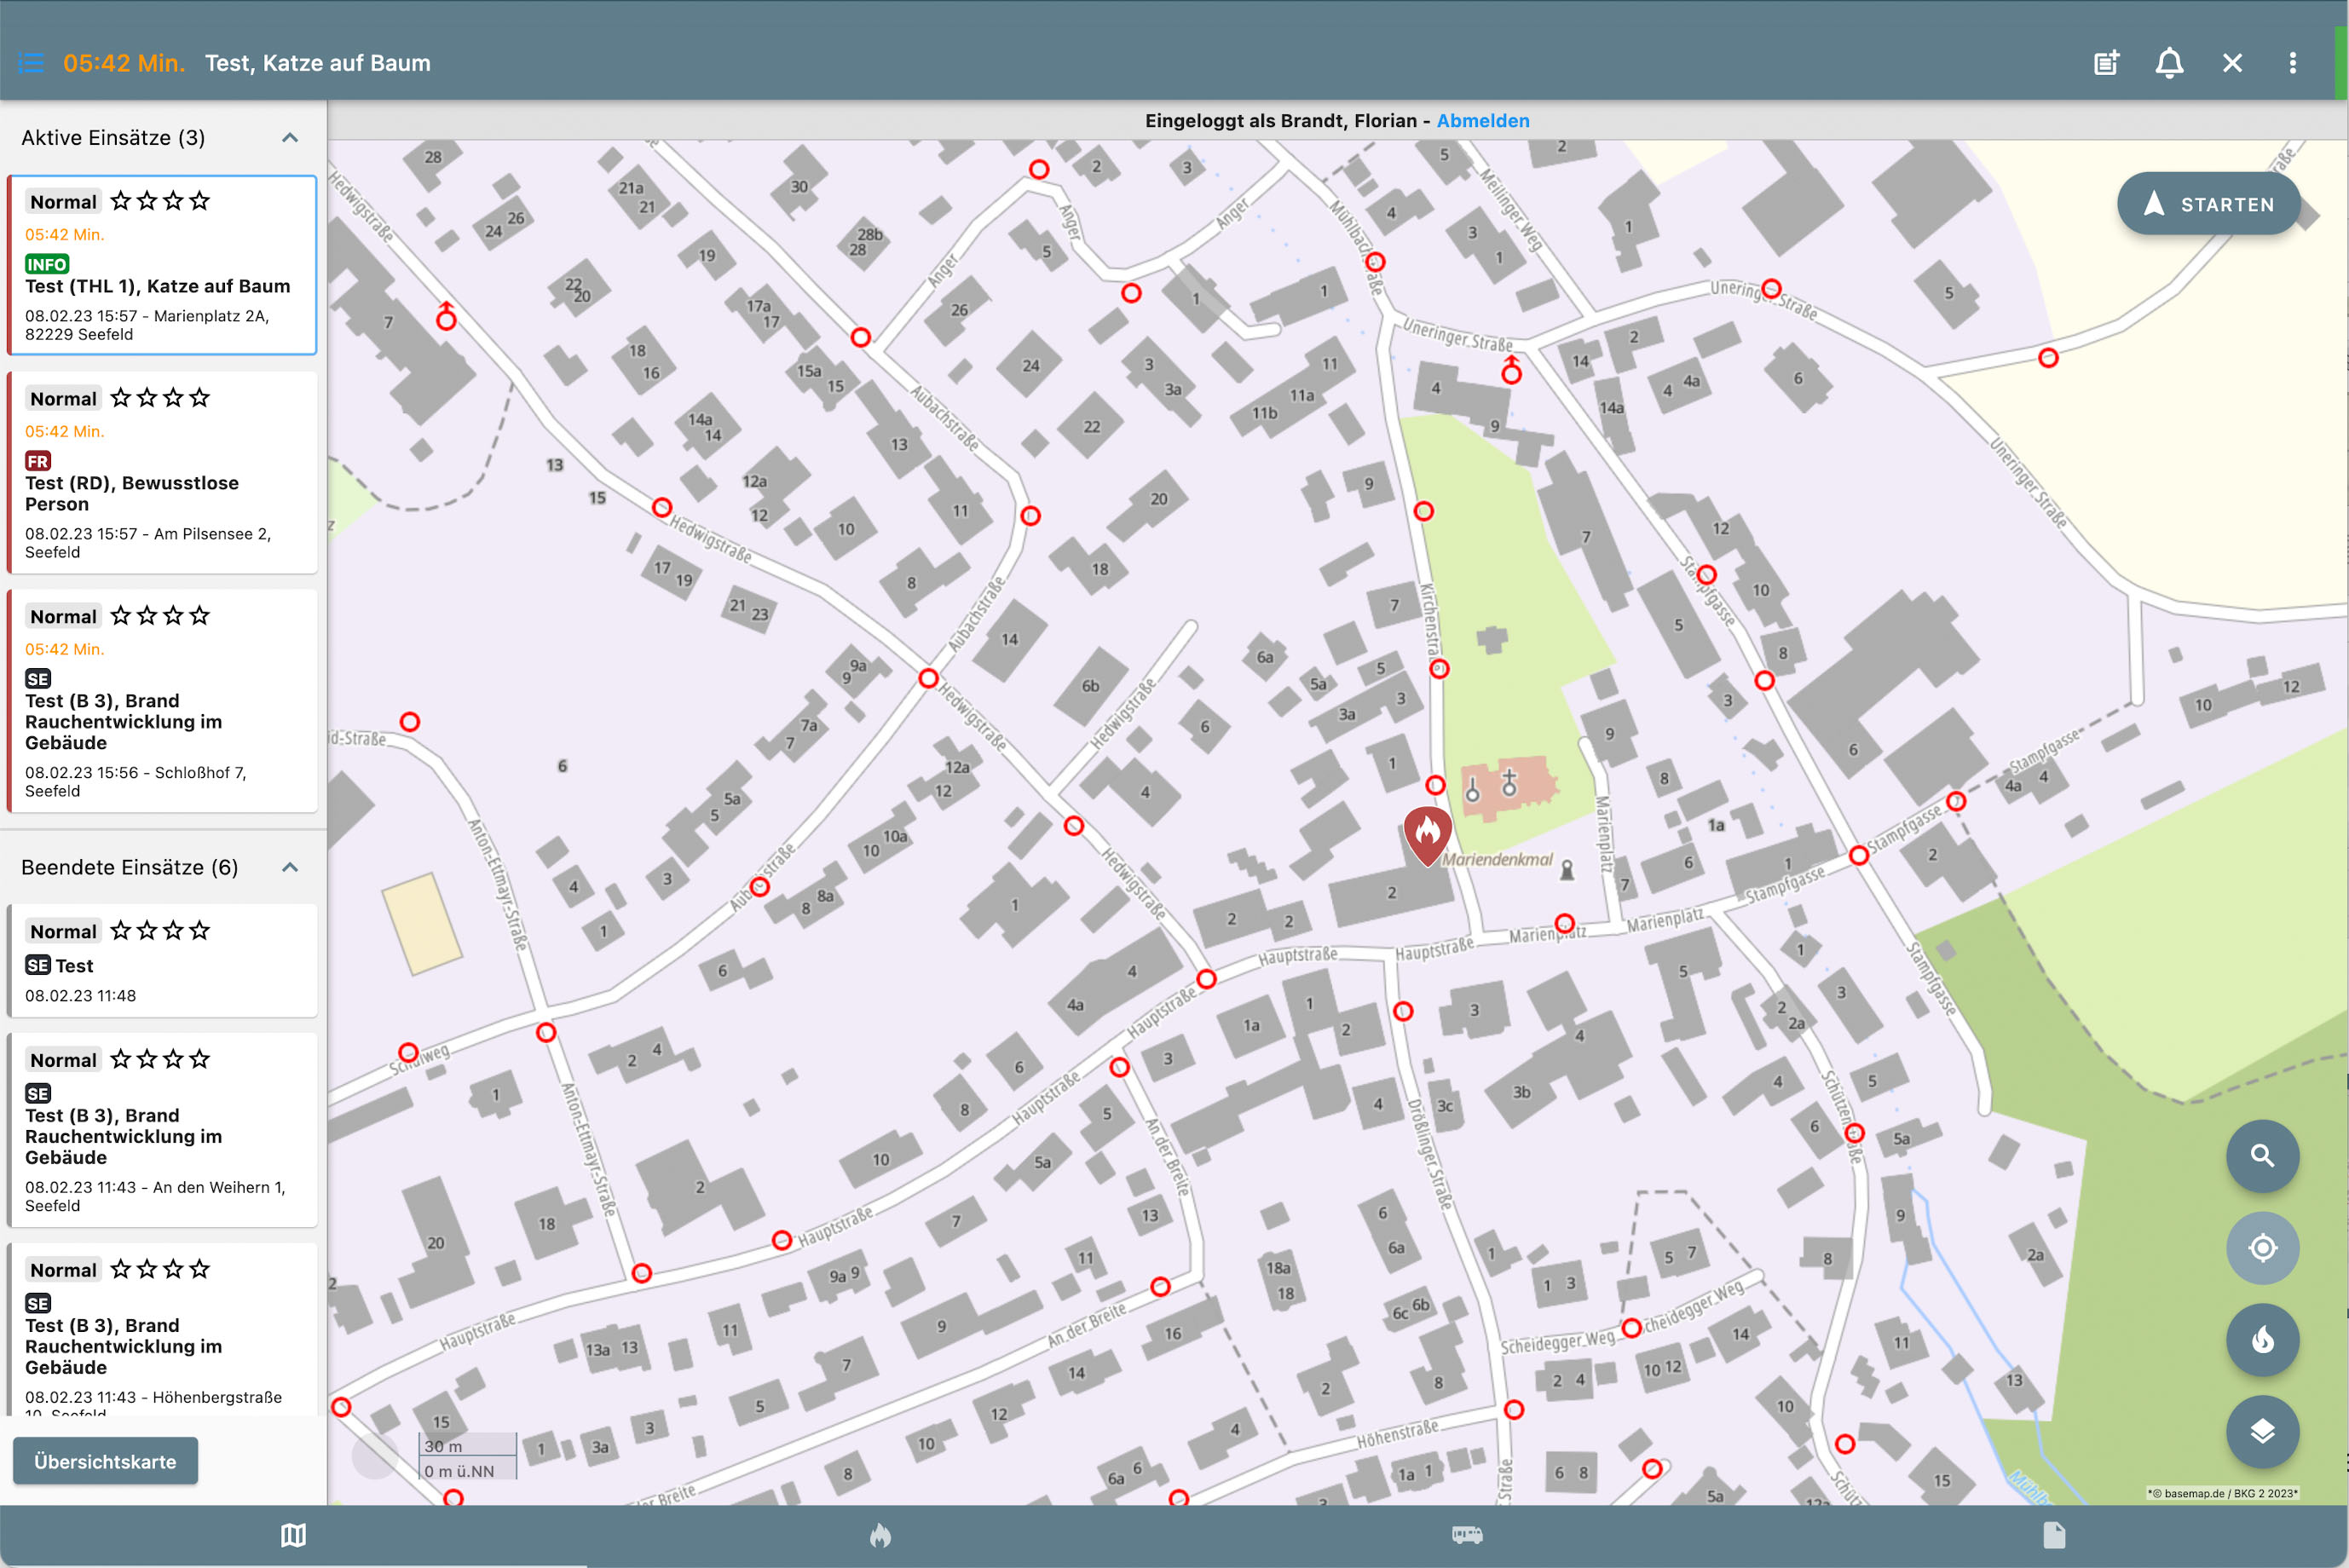This screenshot has width=2349, height=1568.
Task: Collapse the Aktive Einsätze section
Action: [x=290, y=138]
